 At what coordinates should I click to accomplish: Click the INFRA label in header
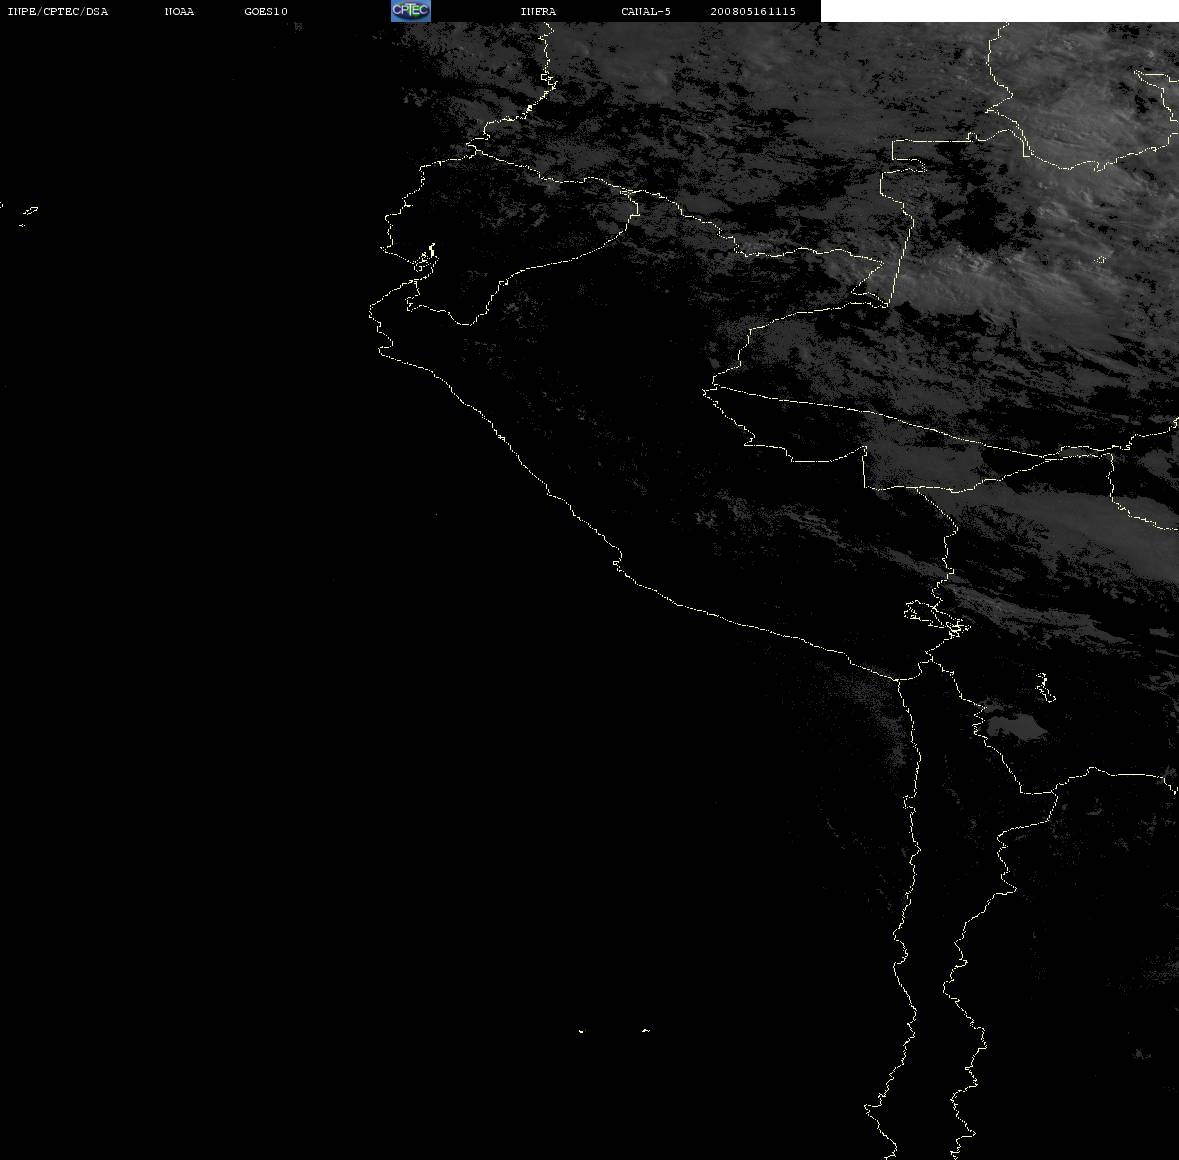point(538,11)
